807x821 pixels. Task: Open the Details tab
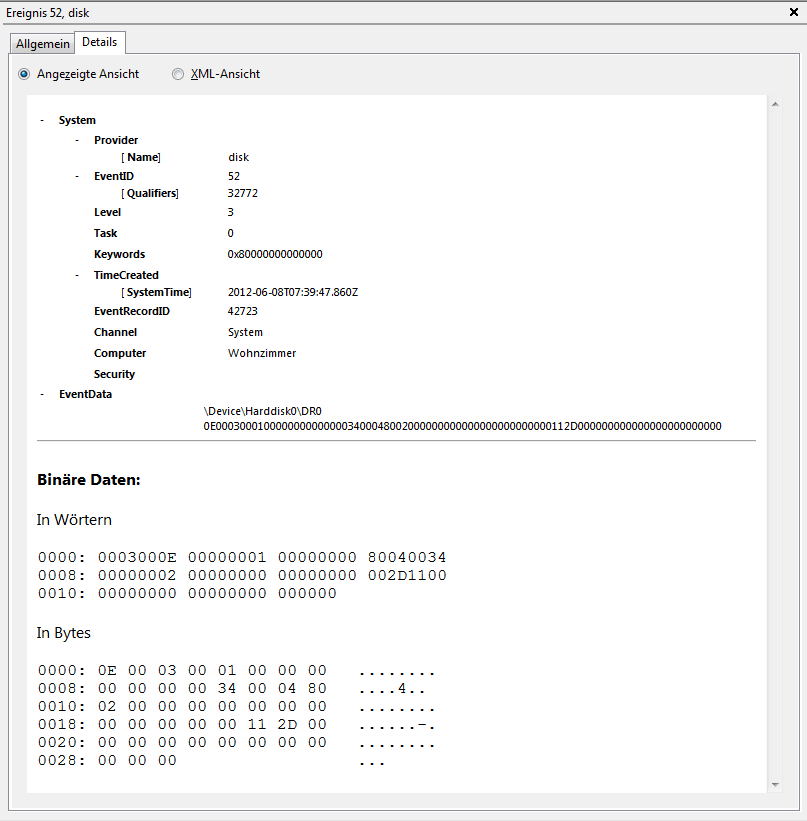click(100, 42)
